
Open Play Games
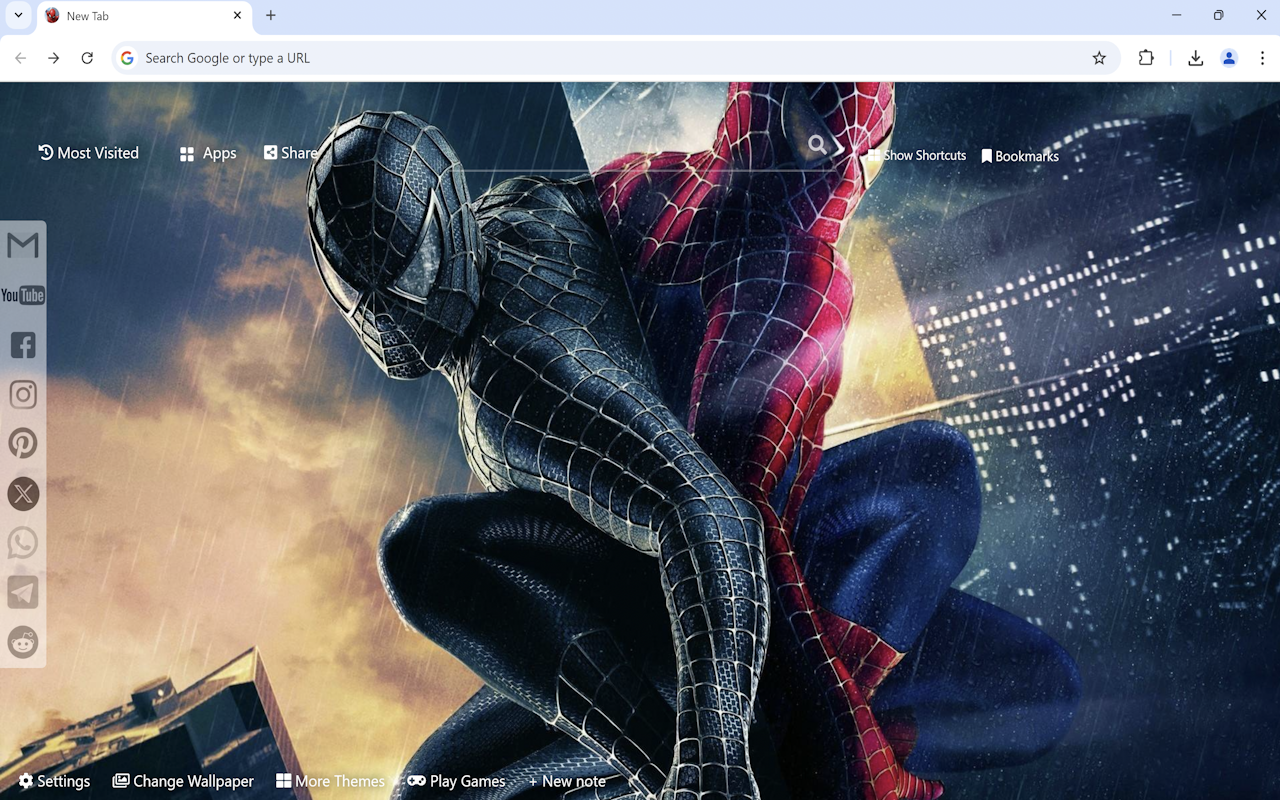coord(458,781)
